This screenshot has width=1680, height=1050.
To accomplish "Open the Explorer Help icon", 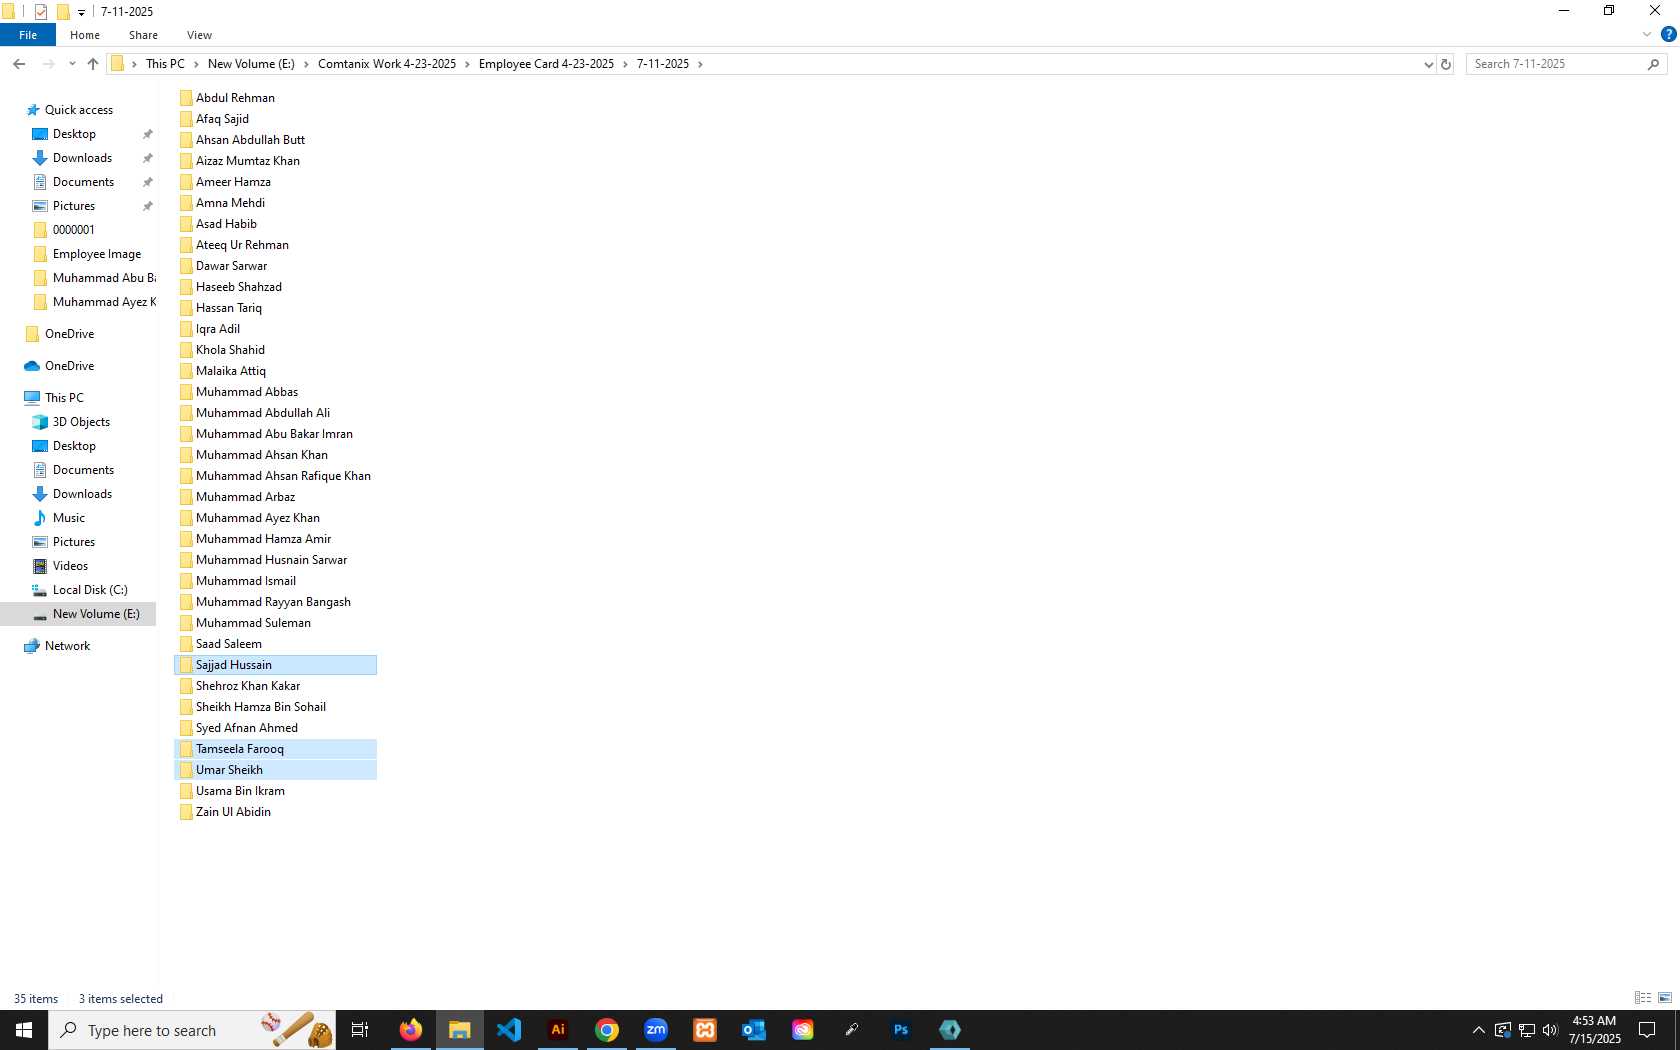I will (1668, 35).
